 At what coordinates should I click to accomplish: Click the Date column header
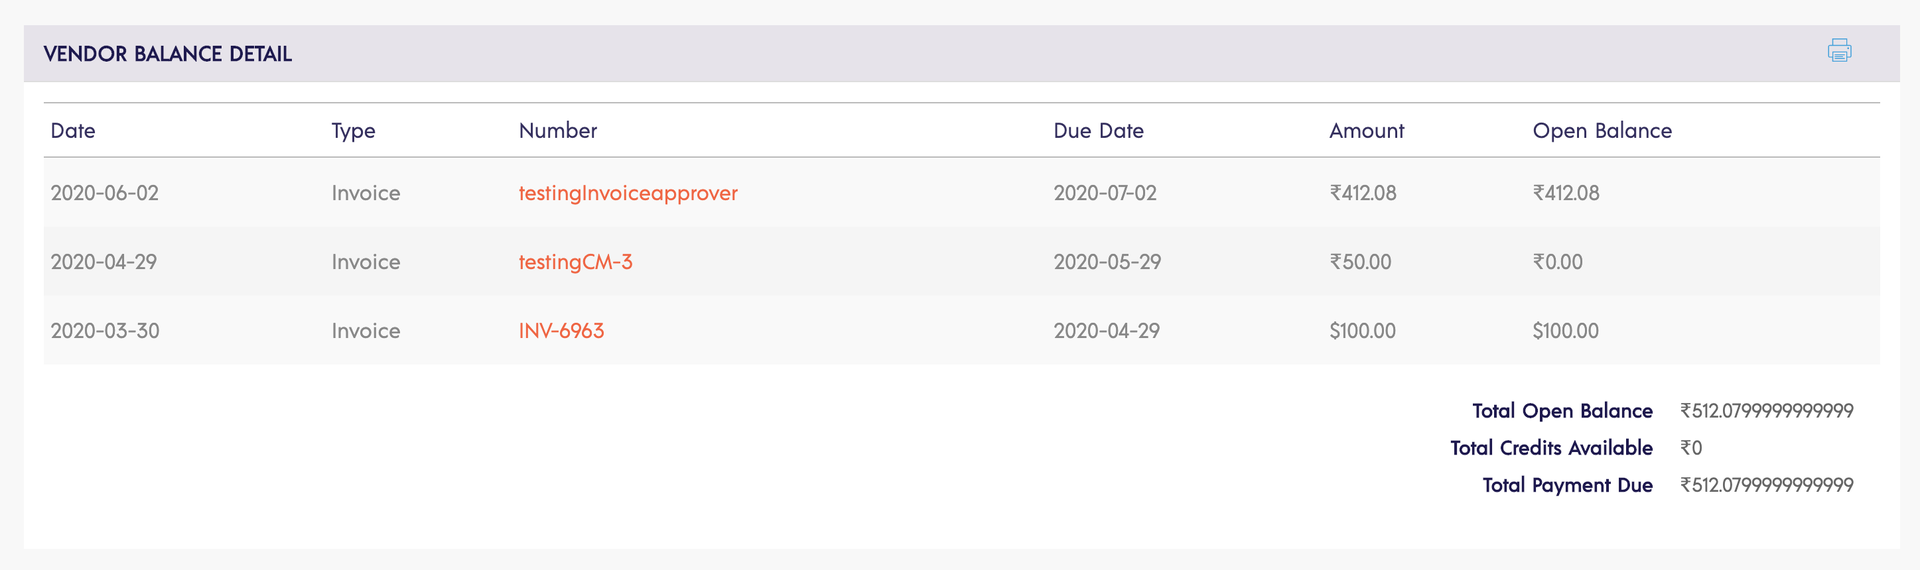click(x=73, y=131)
